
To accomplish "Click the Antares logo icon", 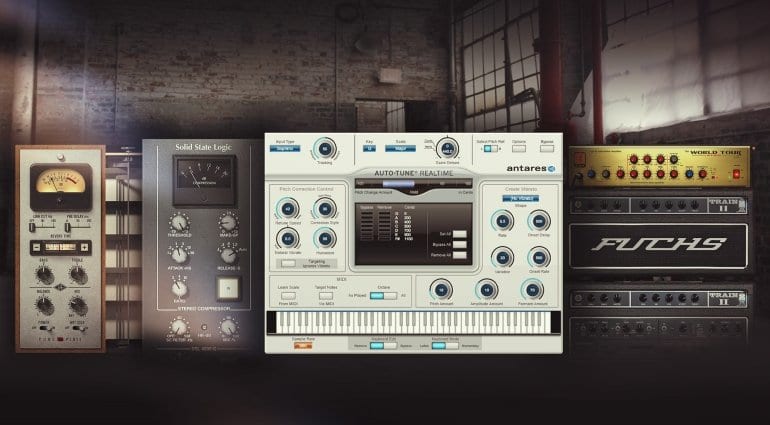I will click(x=551, y=169).
